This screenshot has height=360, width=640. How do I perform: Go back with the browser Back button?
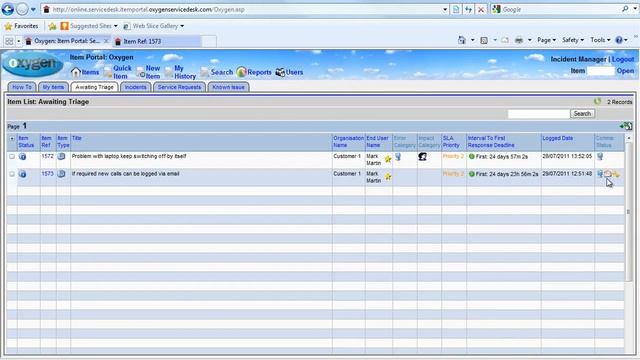click(8, 9)
